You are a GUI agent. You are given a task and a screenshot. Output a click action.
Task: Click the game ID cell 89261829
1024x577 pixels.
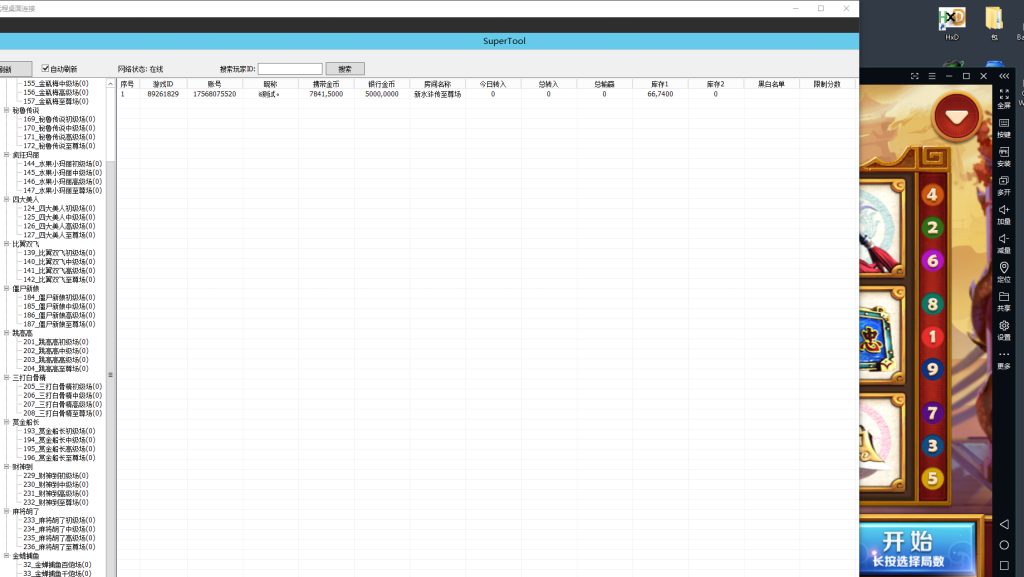(163, 94)
